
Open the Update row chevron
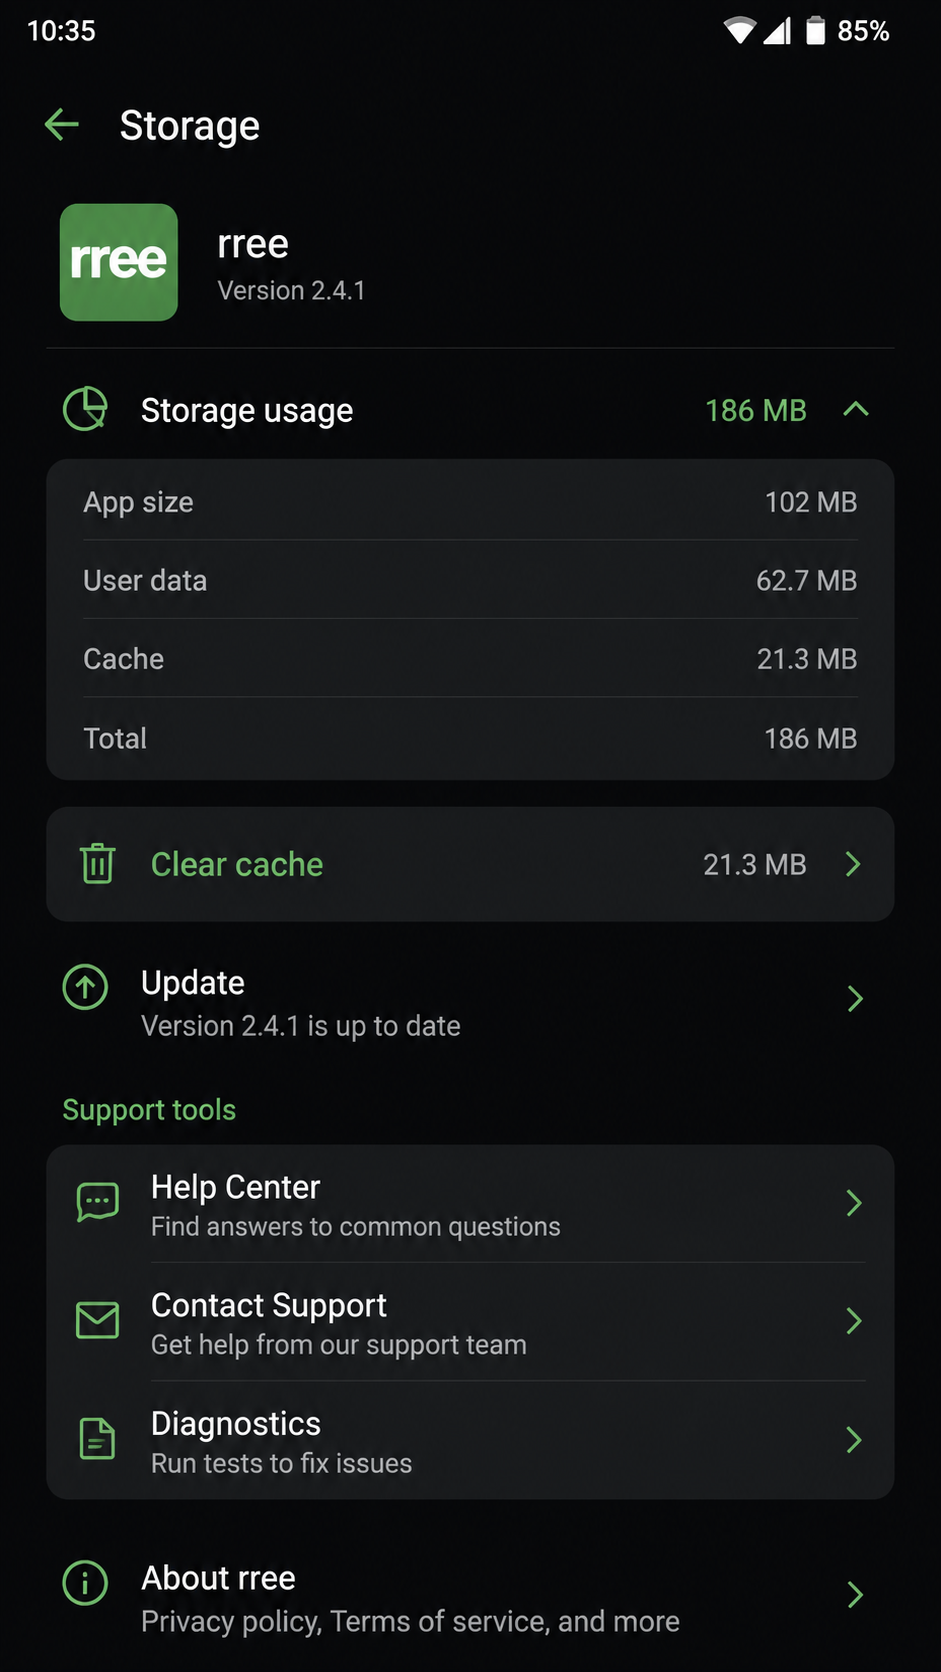click(855, 998)
